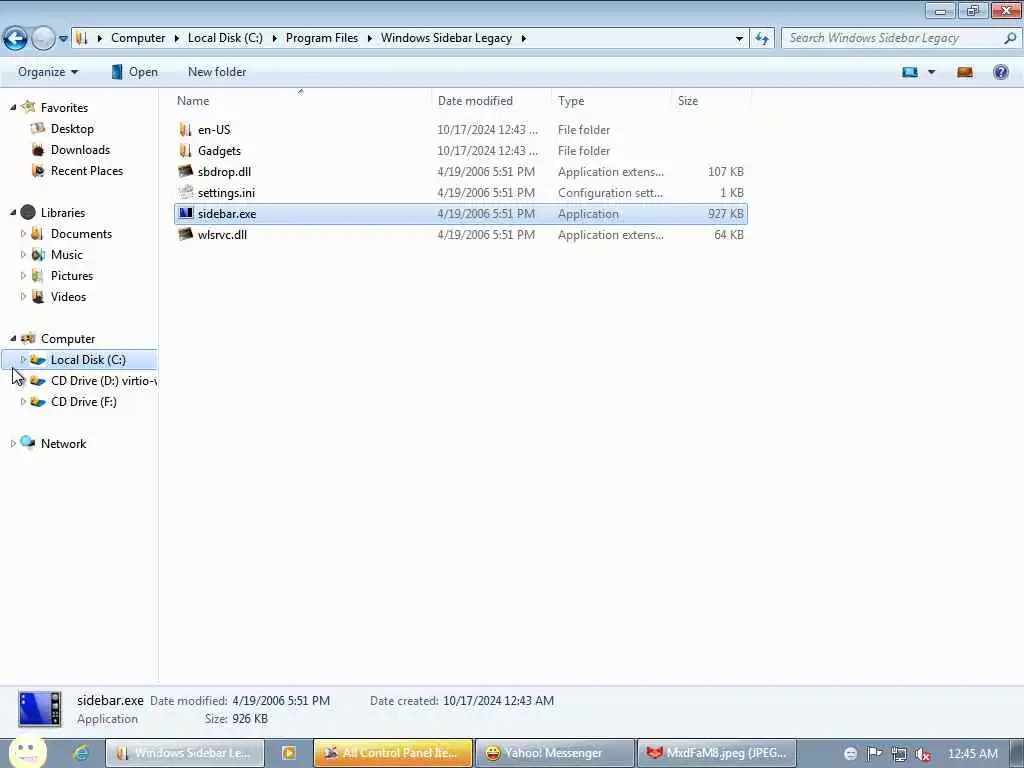Go back using the Back arrow button
The image size is (1024, 768).
point(15,38)
